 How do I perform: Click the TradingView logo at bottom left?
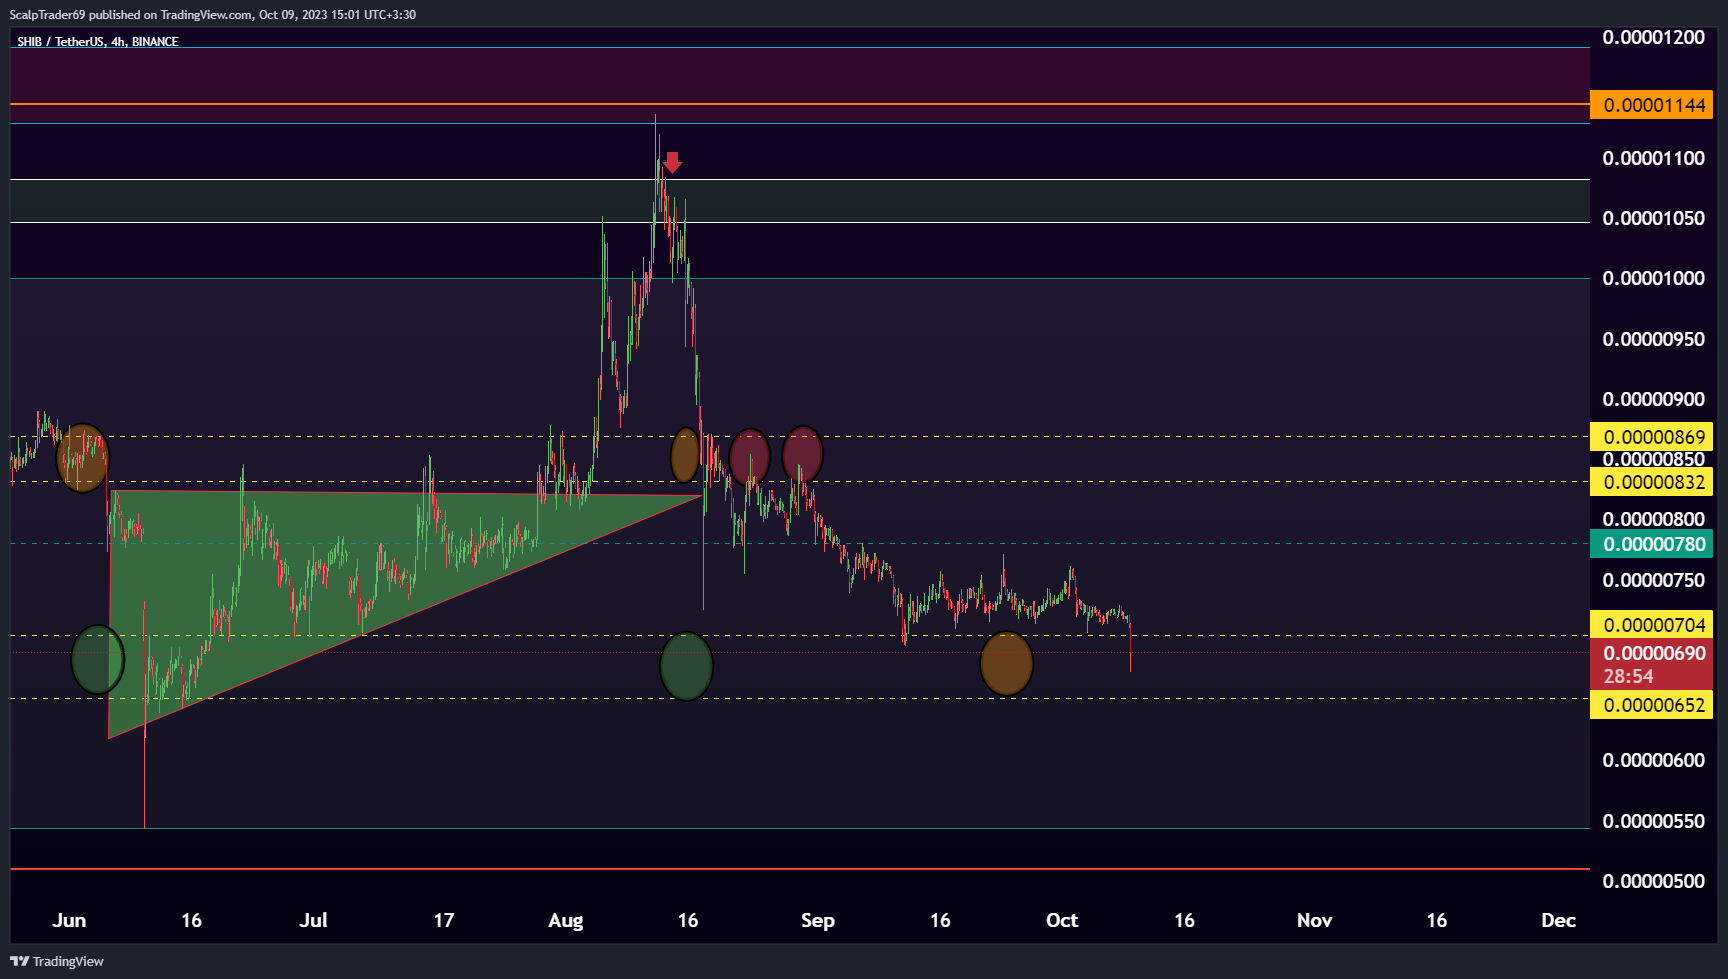click(57, 961)
